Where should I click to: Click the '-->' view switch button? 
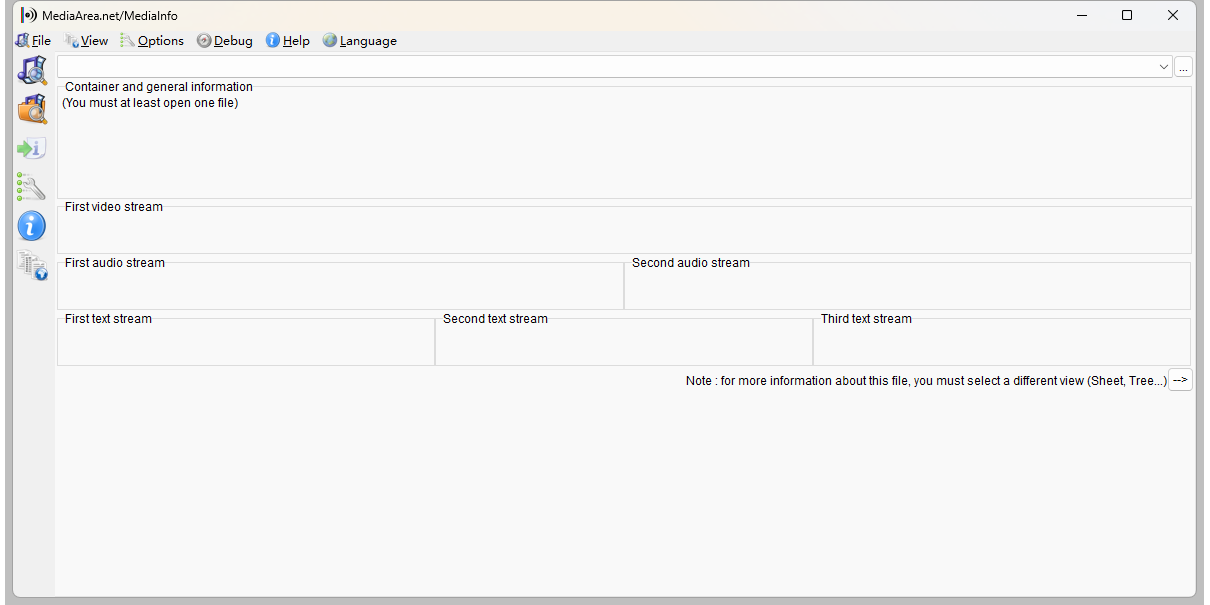coord(1180,380)
